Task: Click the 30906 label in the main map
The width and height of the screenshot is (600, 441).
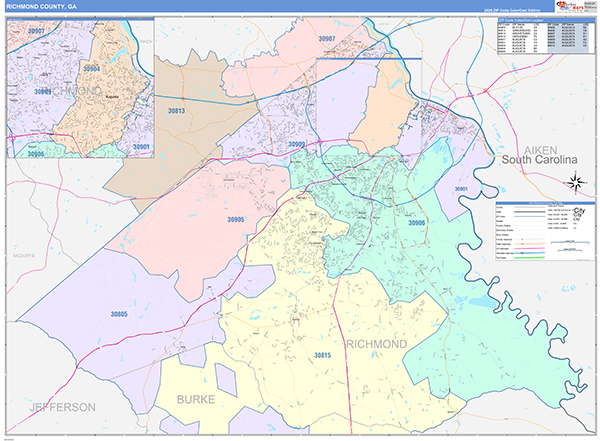Action: [x=417, y=223]
